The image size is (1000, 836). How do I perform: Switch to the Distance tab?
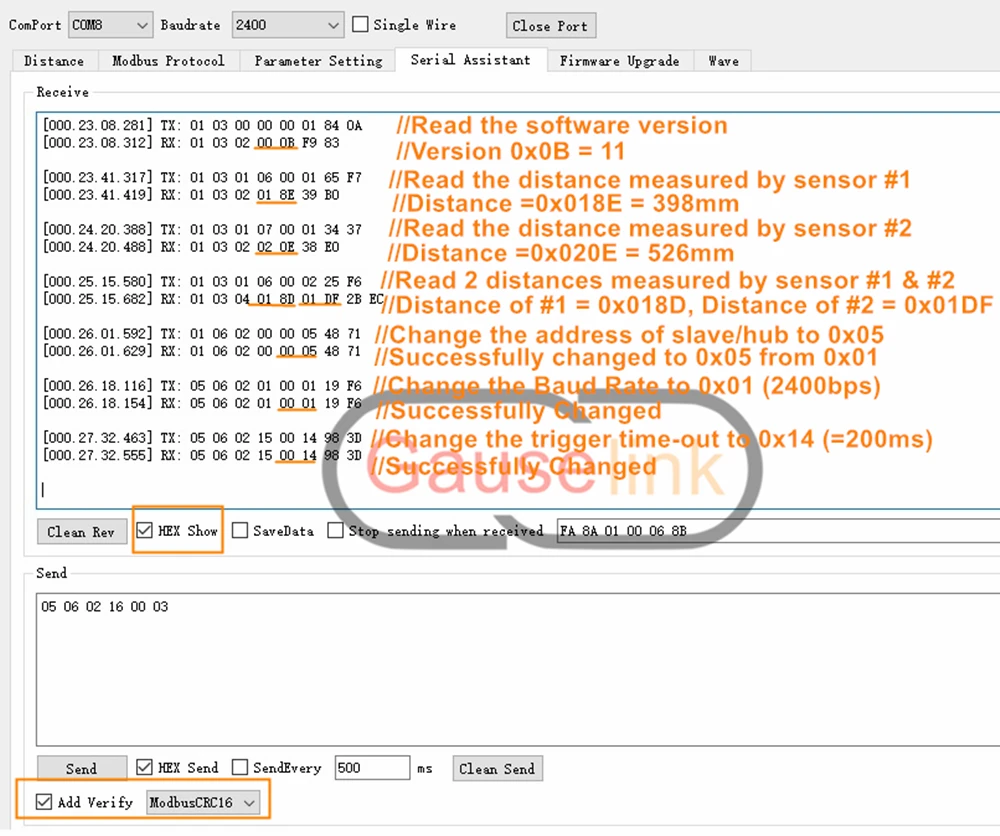pos(54,61)
